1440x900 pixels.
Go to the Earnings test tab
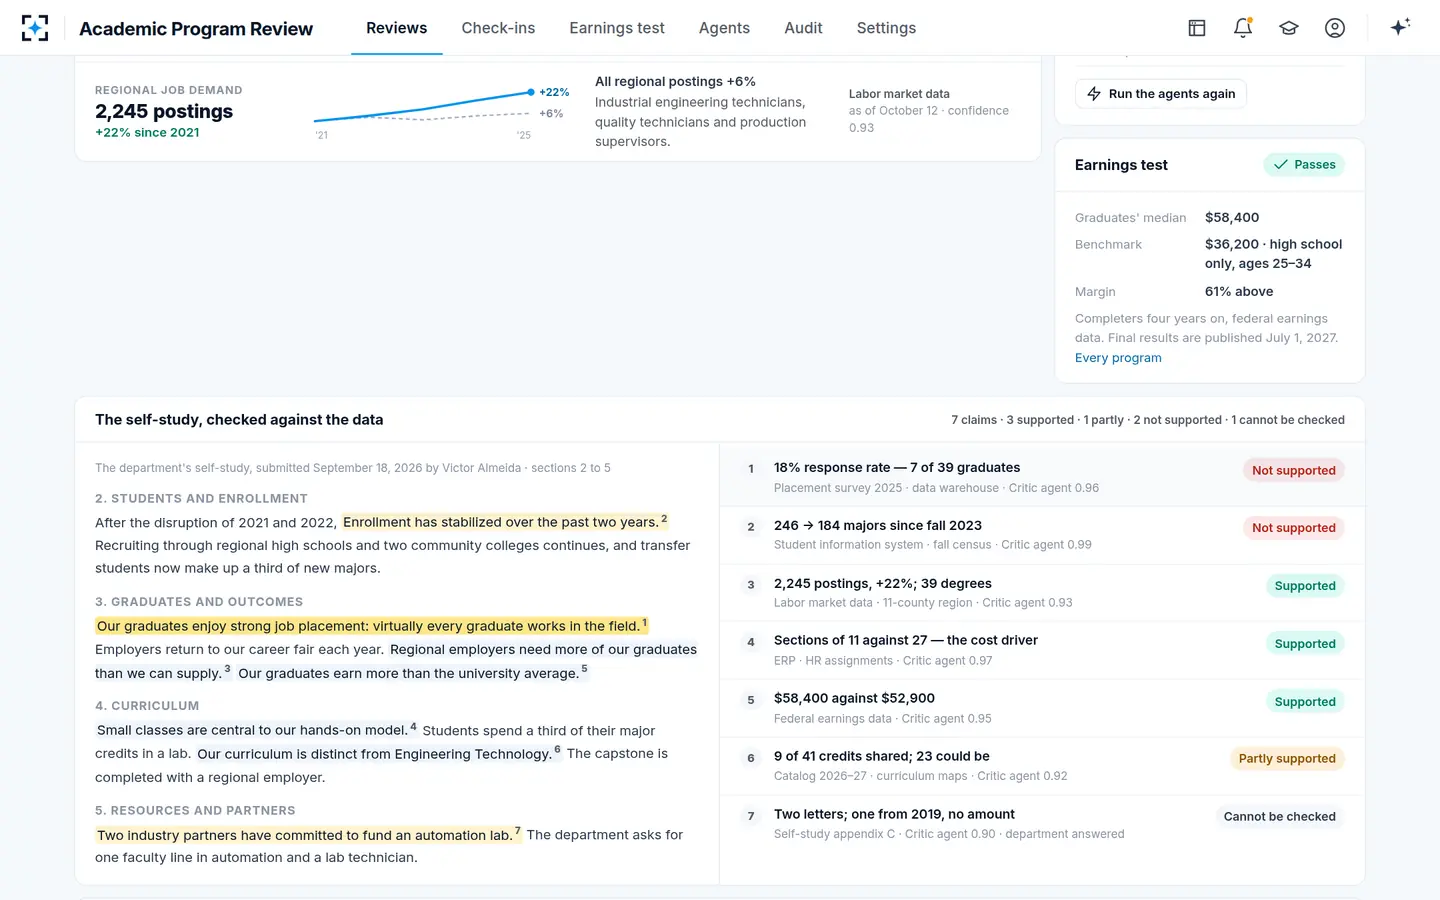coord(617,28)
